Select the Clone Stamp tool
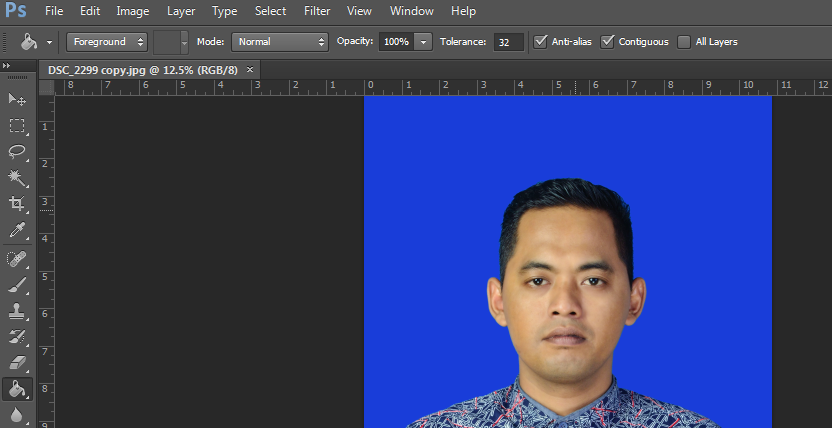832x428 pixels. 17,311
